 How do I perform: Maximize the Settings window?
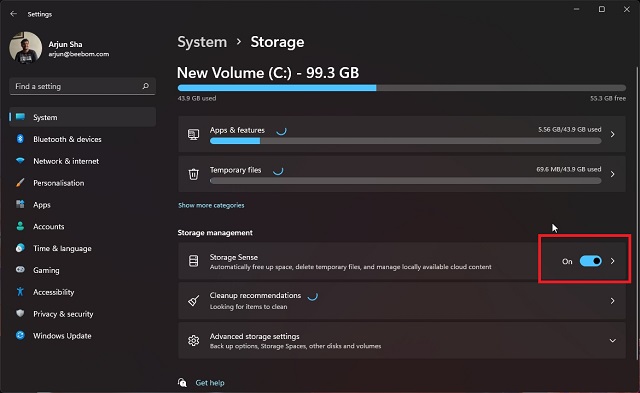(602, 9)
